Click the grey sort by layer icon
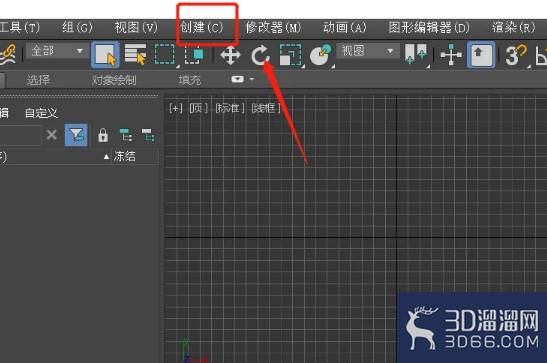547x363 pixels. (148, 135)
